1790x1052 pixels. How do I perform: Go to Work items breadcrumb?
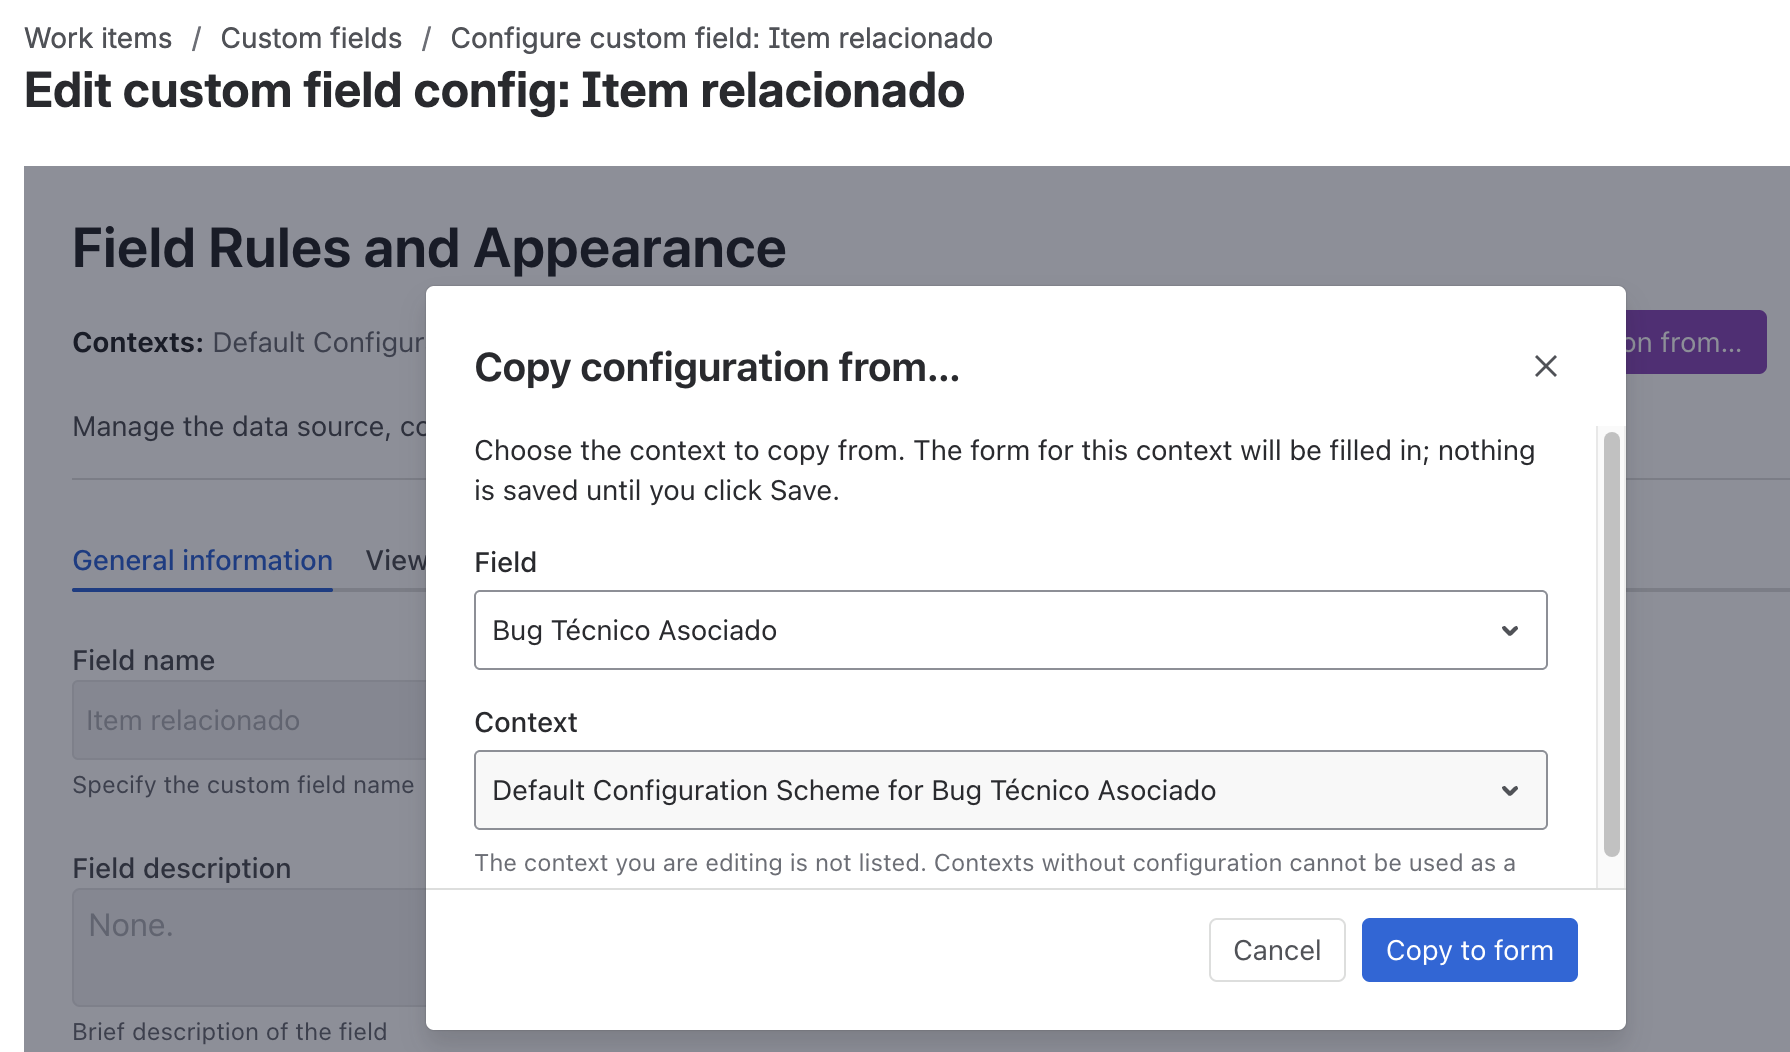point(98,38)
